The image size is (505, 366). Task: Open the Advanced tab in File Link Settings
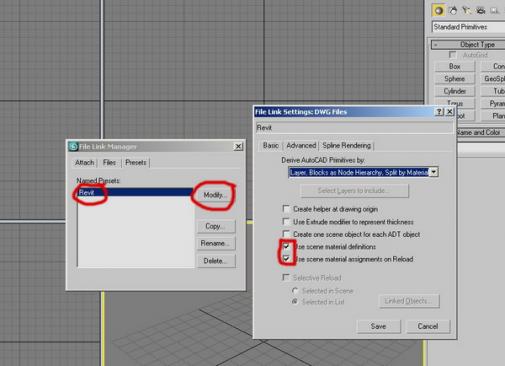pyautogui.click(x=301, y=146)
